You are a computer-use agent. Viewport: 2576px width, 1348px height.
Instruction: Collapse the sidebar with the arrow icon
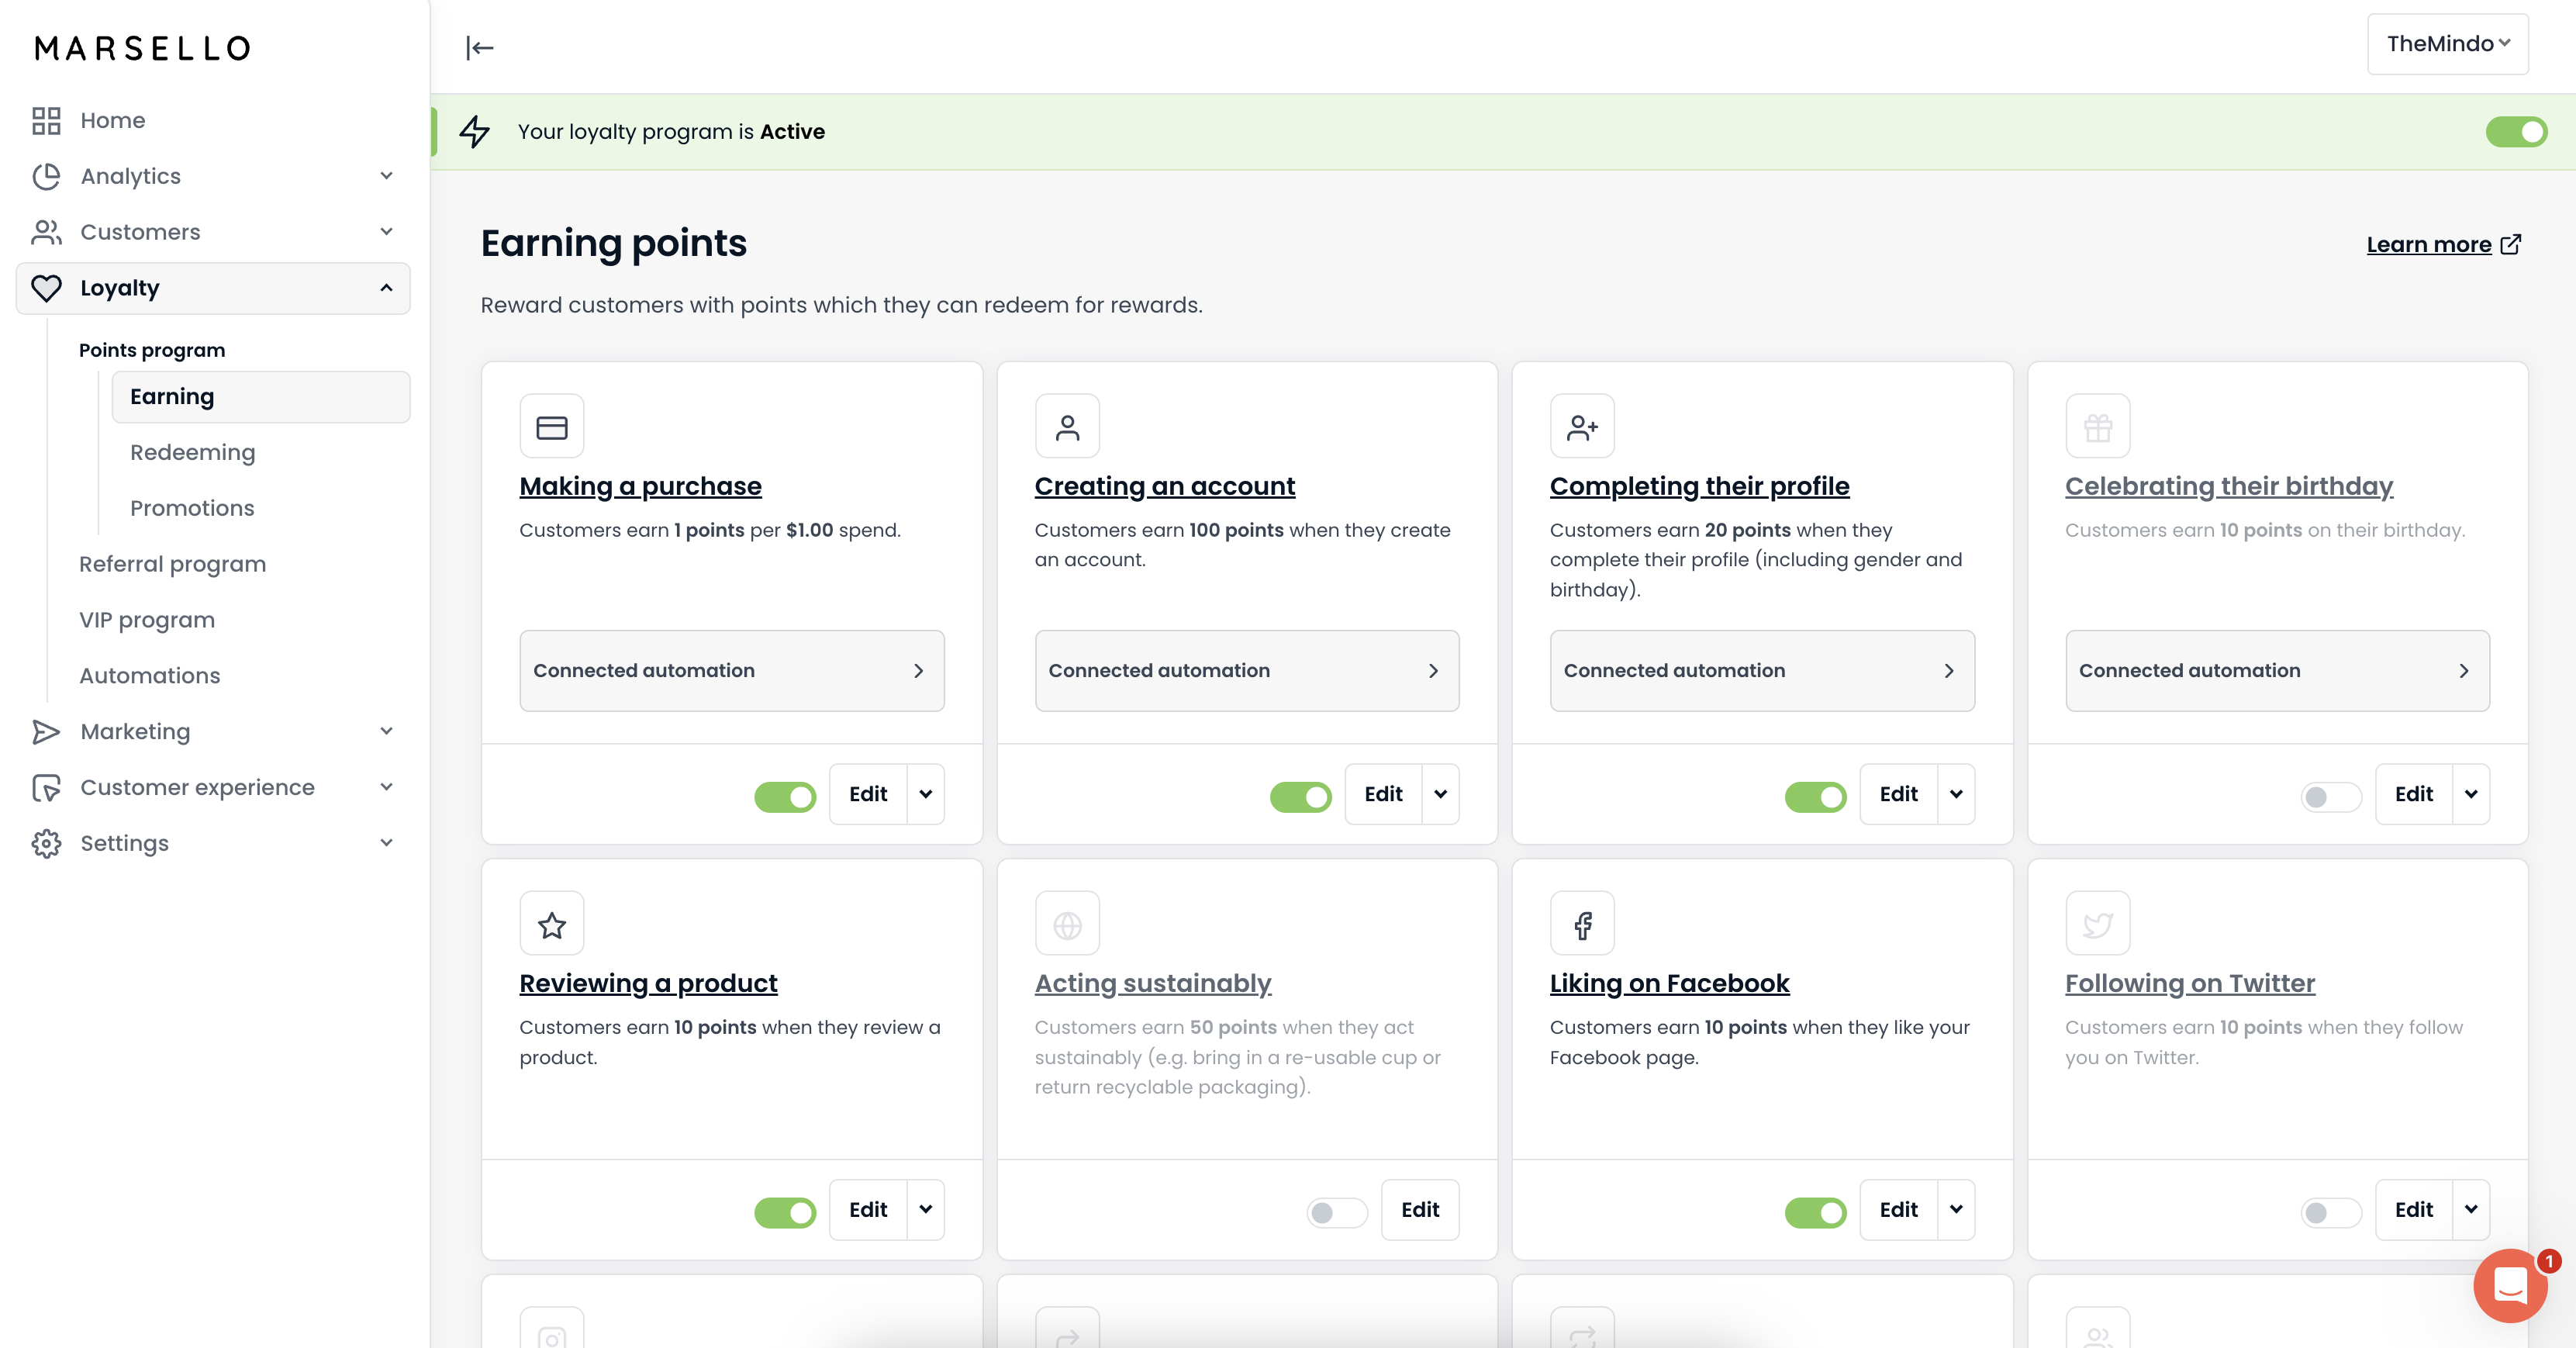click(479, 48)
